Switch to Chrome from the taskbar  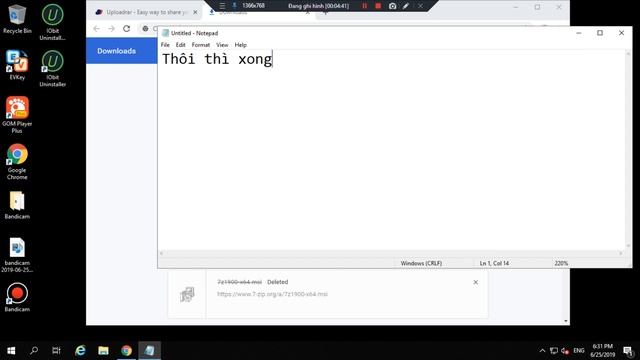point(127,351)
